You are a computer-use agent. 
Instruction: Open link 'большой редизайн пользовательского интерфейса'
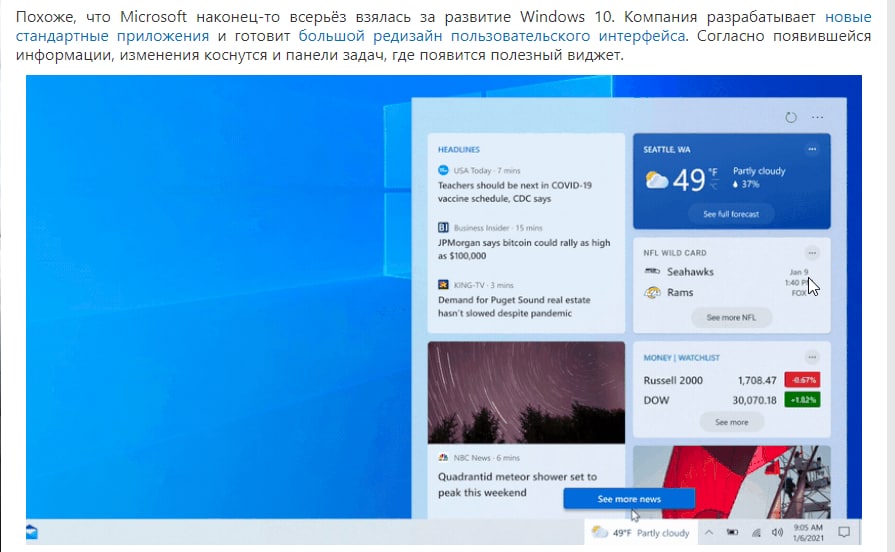491,36
